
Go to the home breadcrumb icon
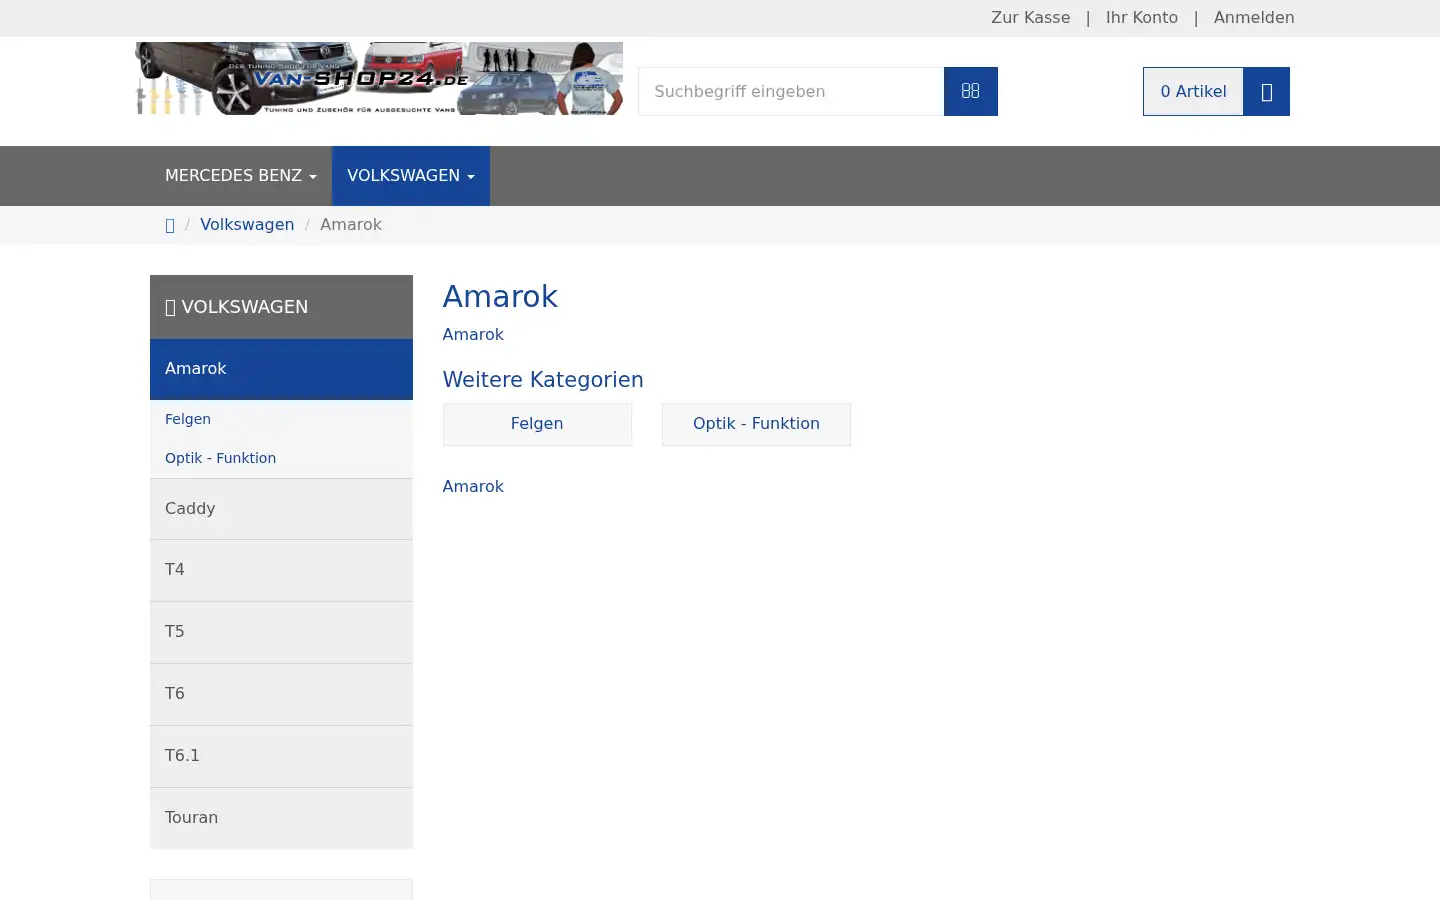[170, 225]
